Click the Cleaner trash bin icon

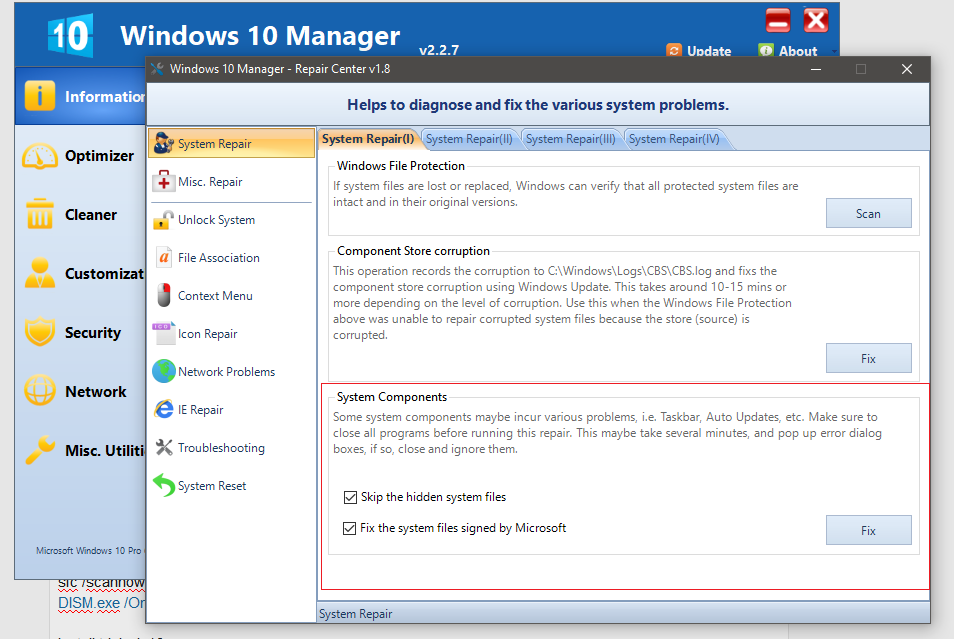click(x=40, y=214)
